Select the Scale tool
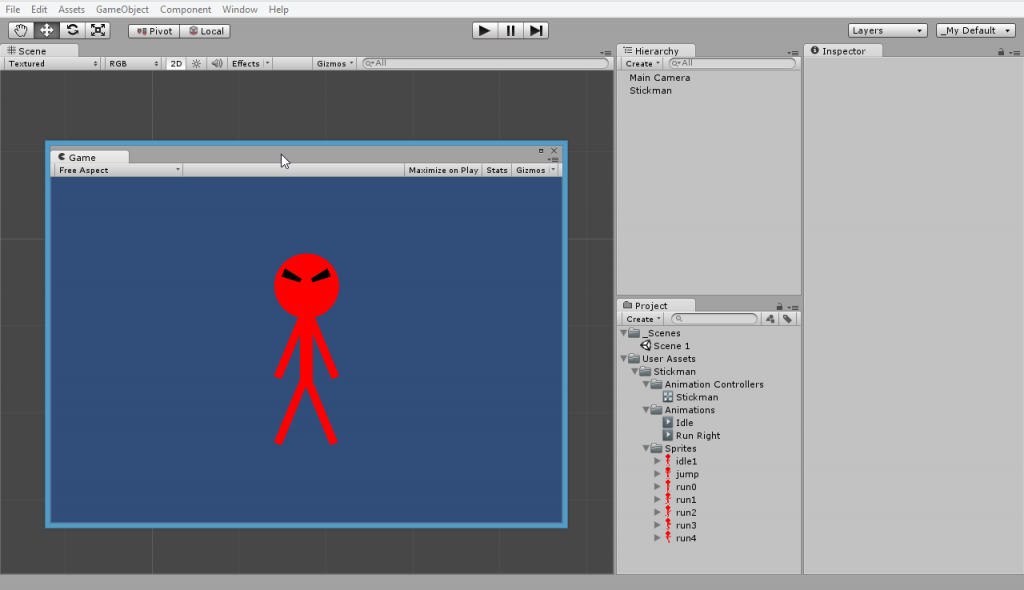The width and height of the screenshot is (1024, 590). (98, 31)
